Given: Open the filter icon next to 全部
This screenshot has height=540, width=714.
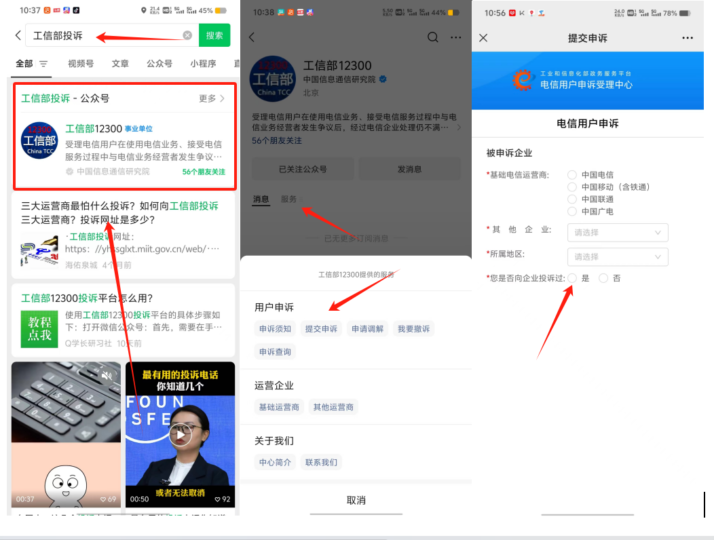Looking at the screenshot, I should 44,63.
